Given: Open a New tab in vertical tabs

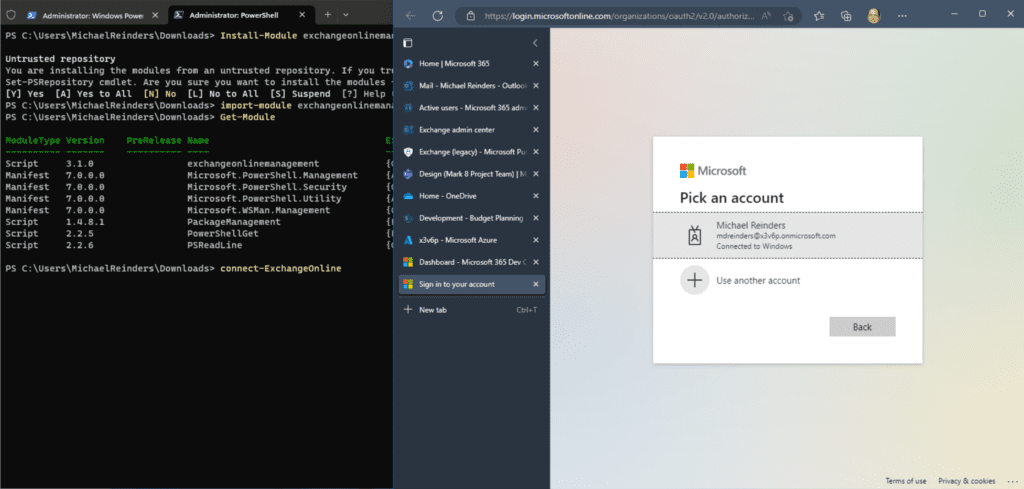Looking at the screenshot, I should pyautogui.click(x=472, y=309).
